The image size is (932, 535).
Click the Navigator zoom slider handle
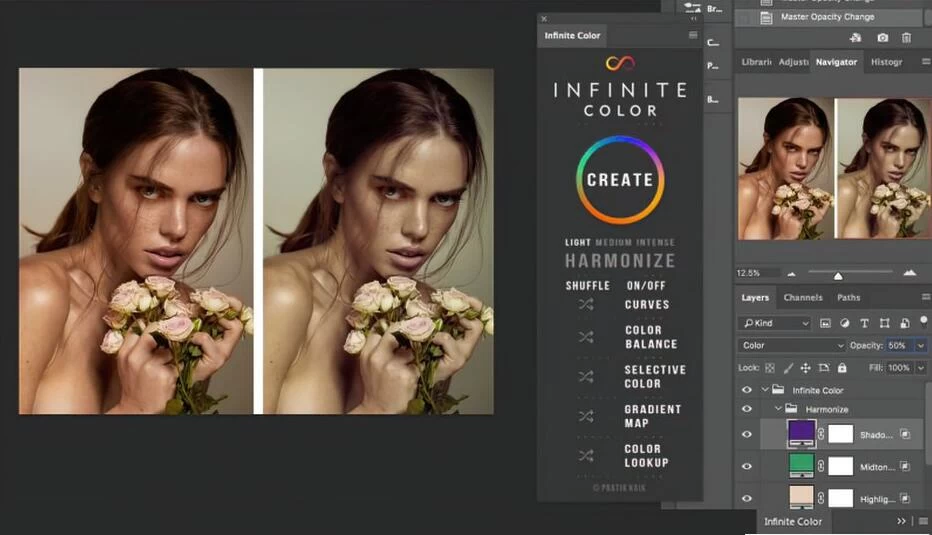point(838,276)
